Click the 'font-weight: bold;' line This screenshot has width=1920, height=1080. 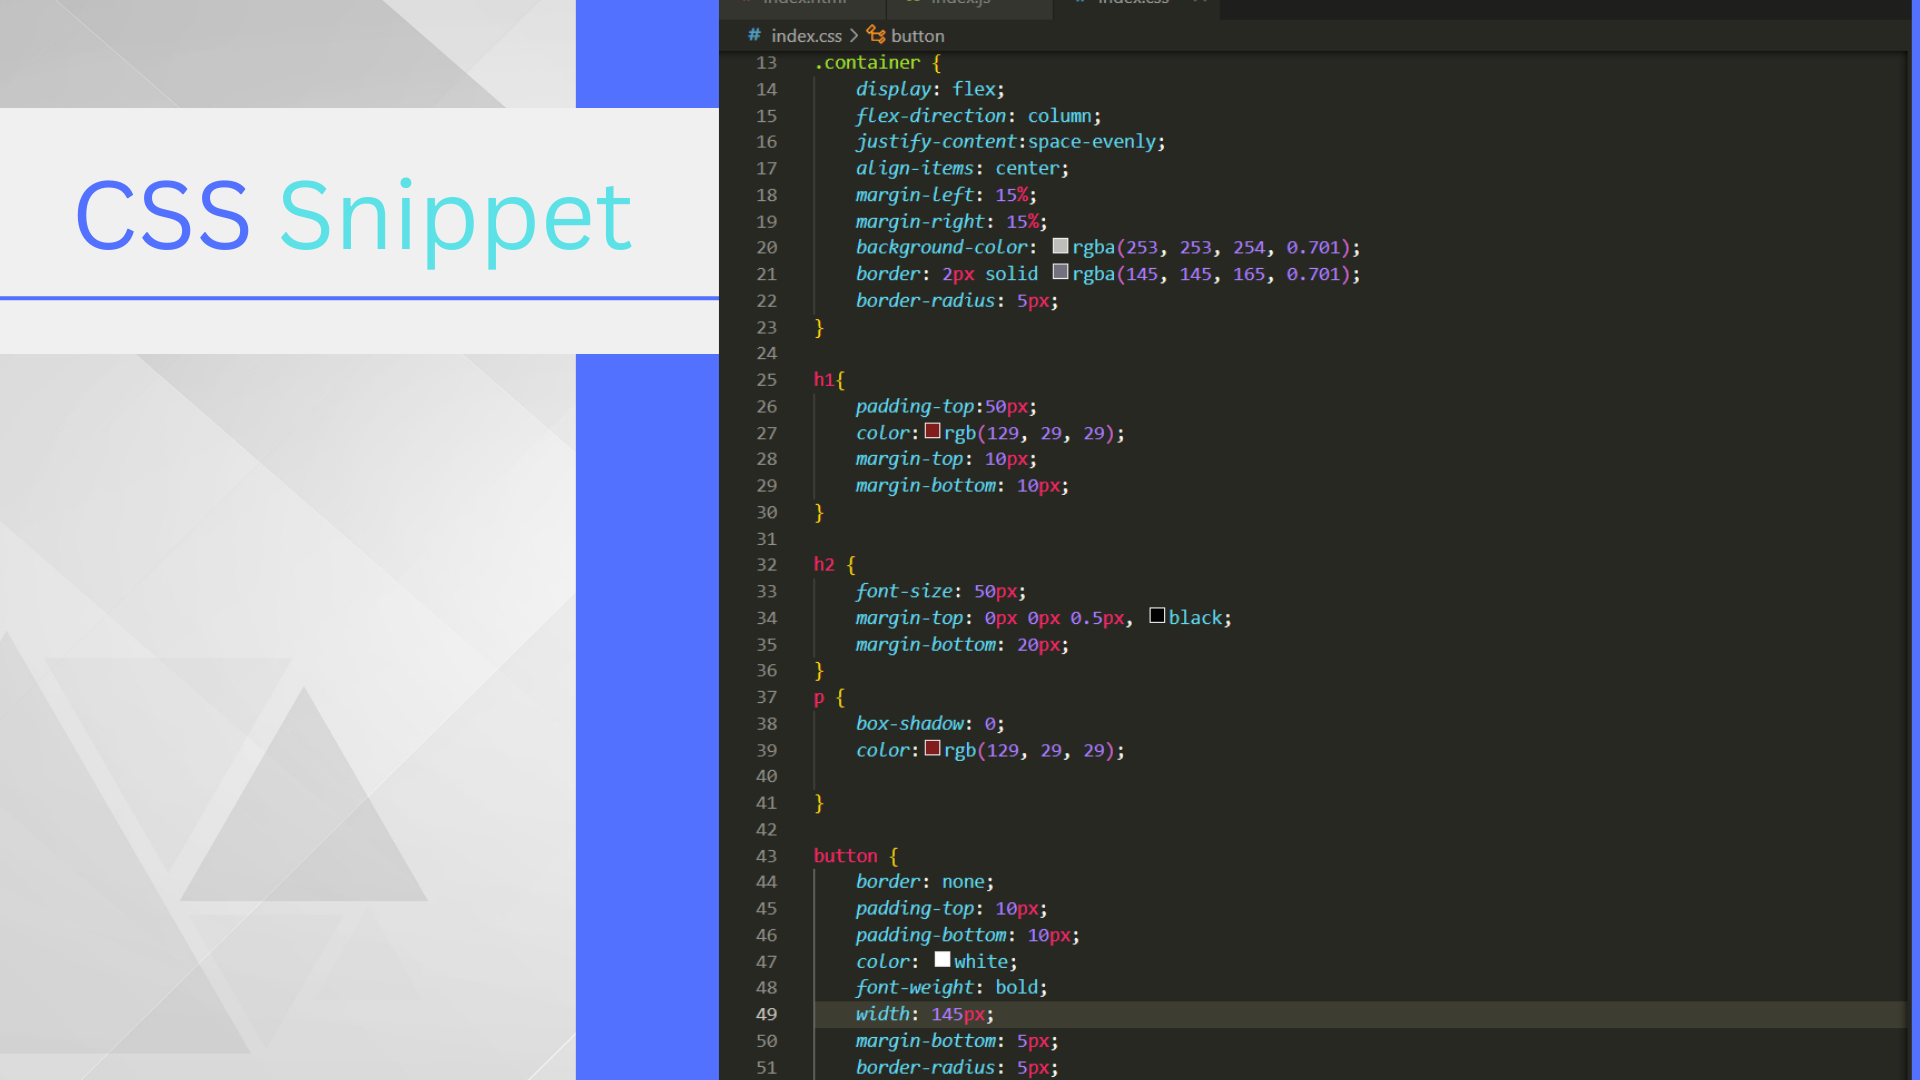[x=951, y=988]
